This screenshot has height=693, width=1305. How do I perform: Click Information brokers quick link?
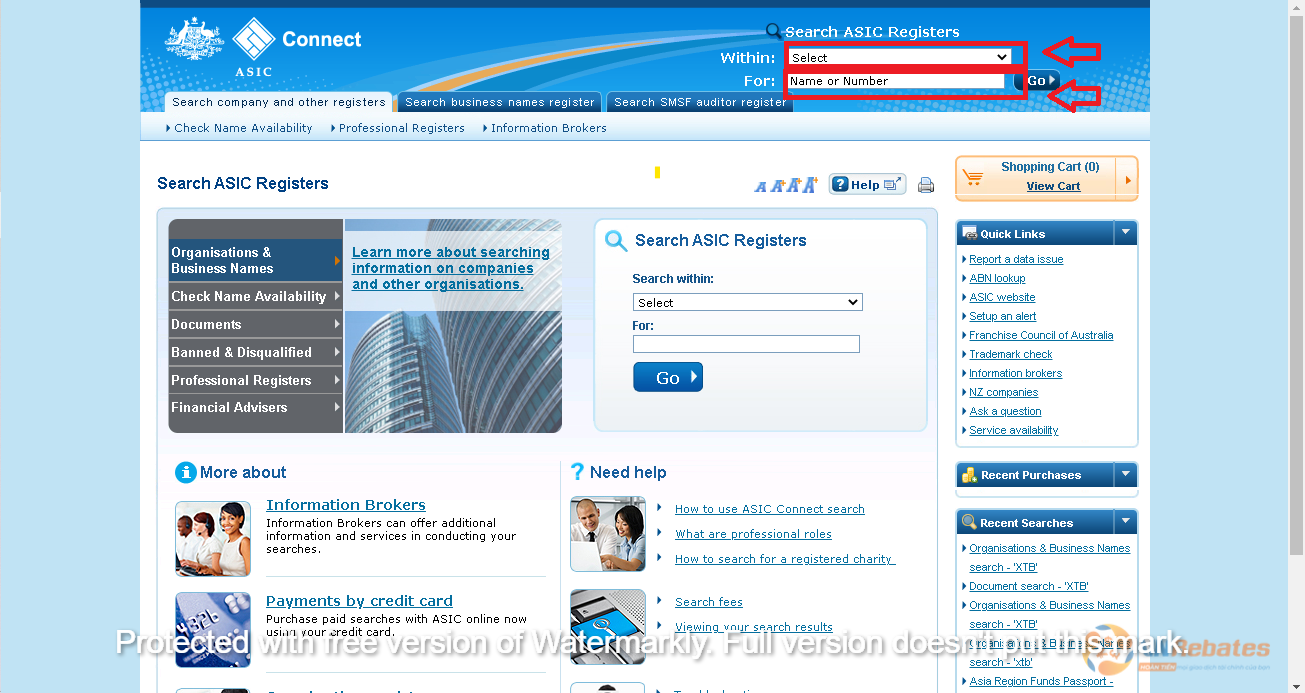[1016, 373]
